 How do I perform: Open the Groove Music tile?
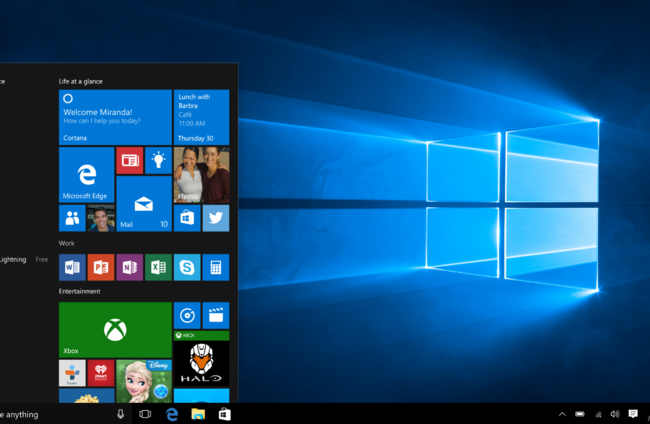coord(187,315)
